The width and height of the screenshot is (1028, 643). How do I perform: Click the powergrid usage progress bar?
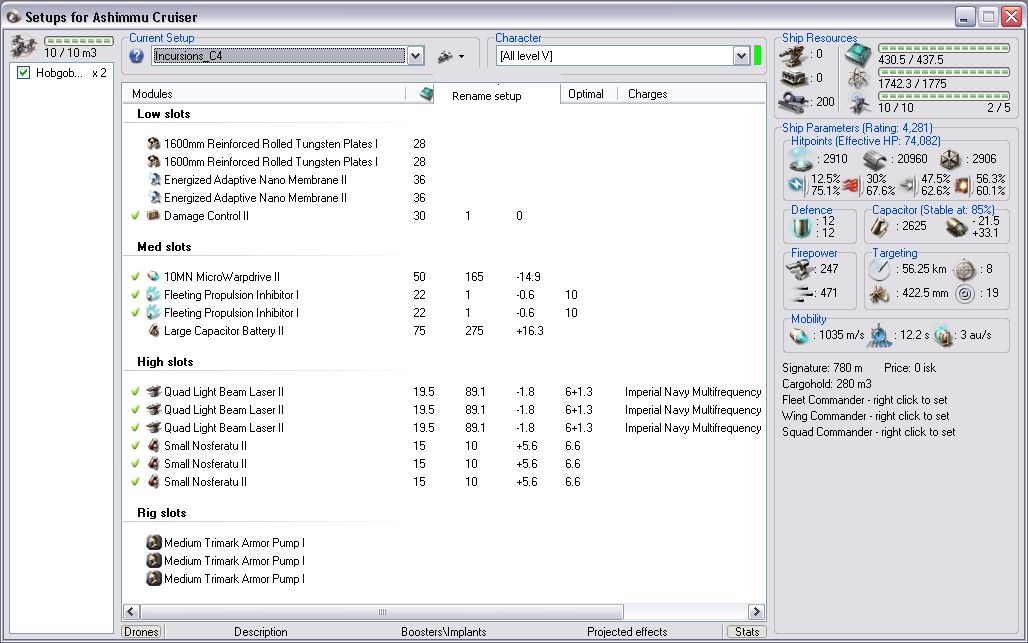pos(944,72)
